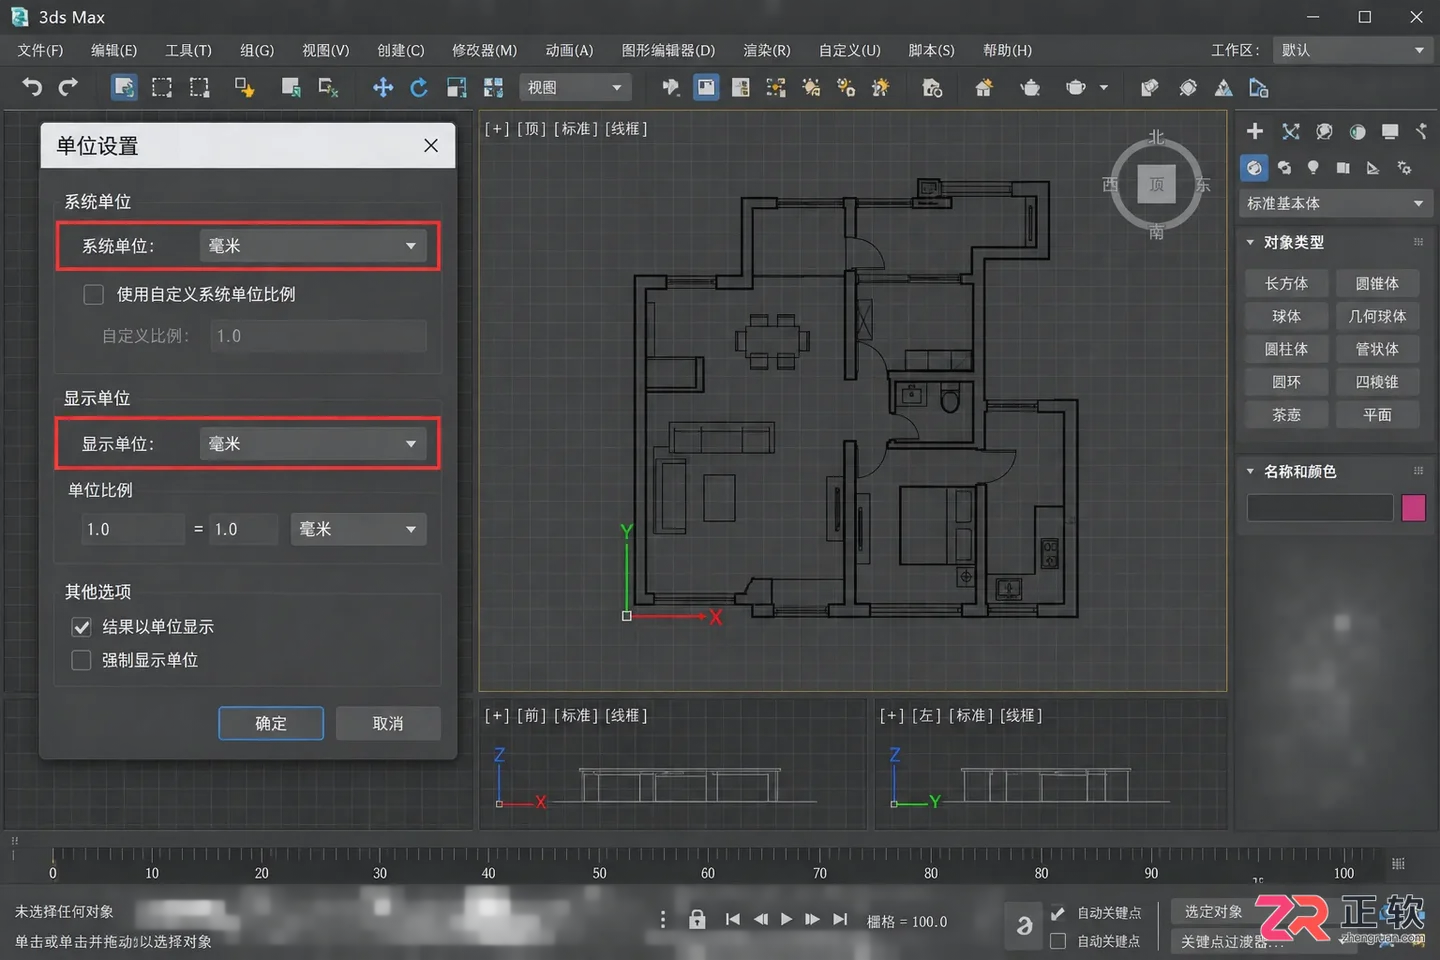Viewport: 1440px width, 960px height.
Task: Enable '强制显示单位' checkbox
Action: click(x=82, y=660)
